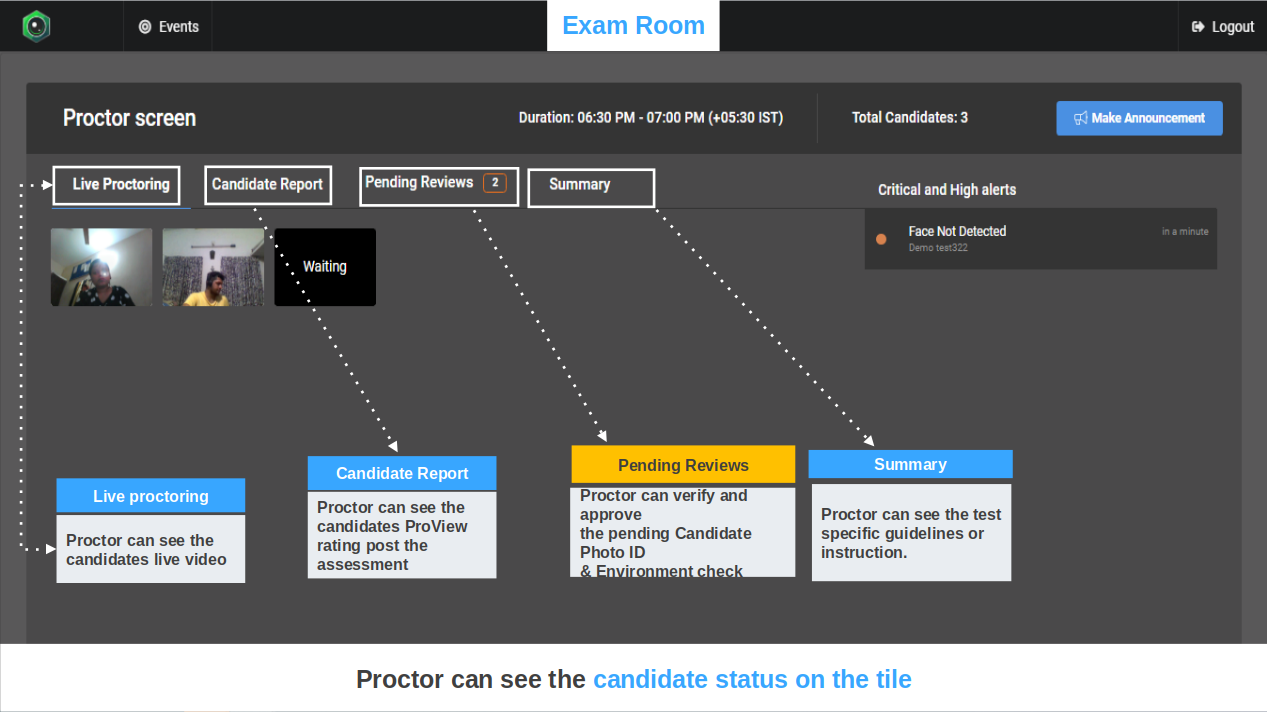Click the Critical and High alerts heading
The height and width of the screenshot is (712, 1267).
947,190
